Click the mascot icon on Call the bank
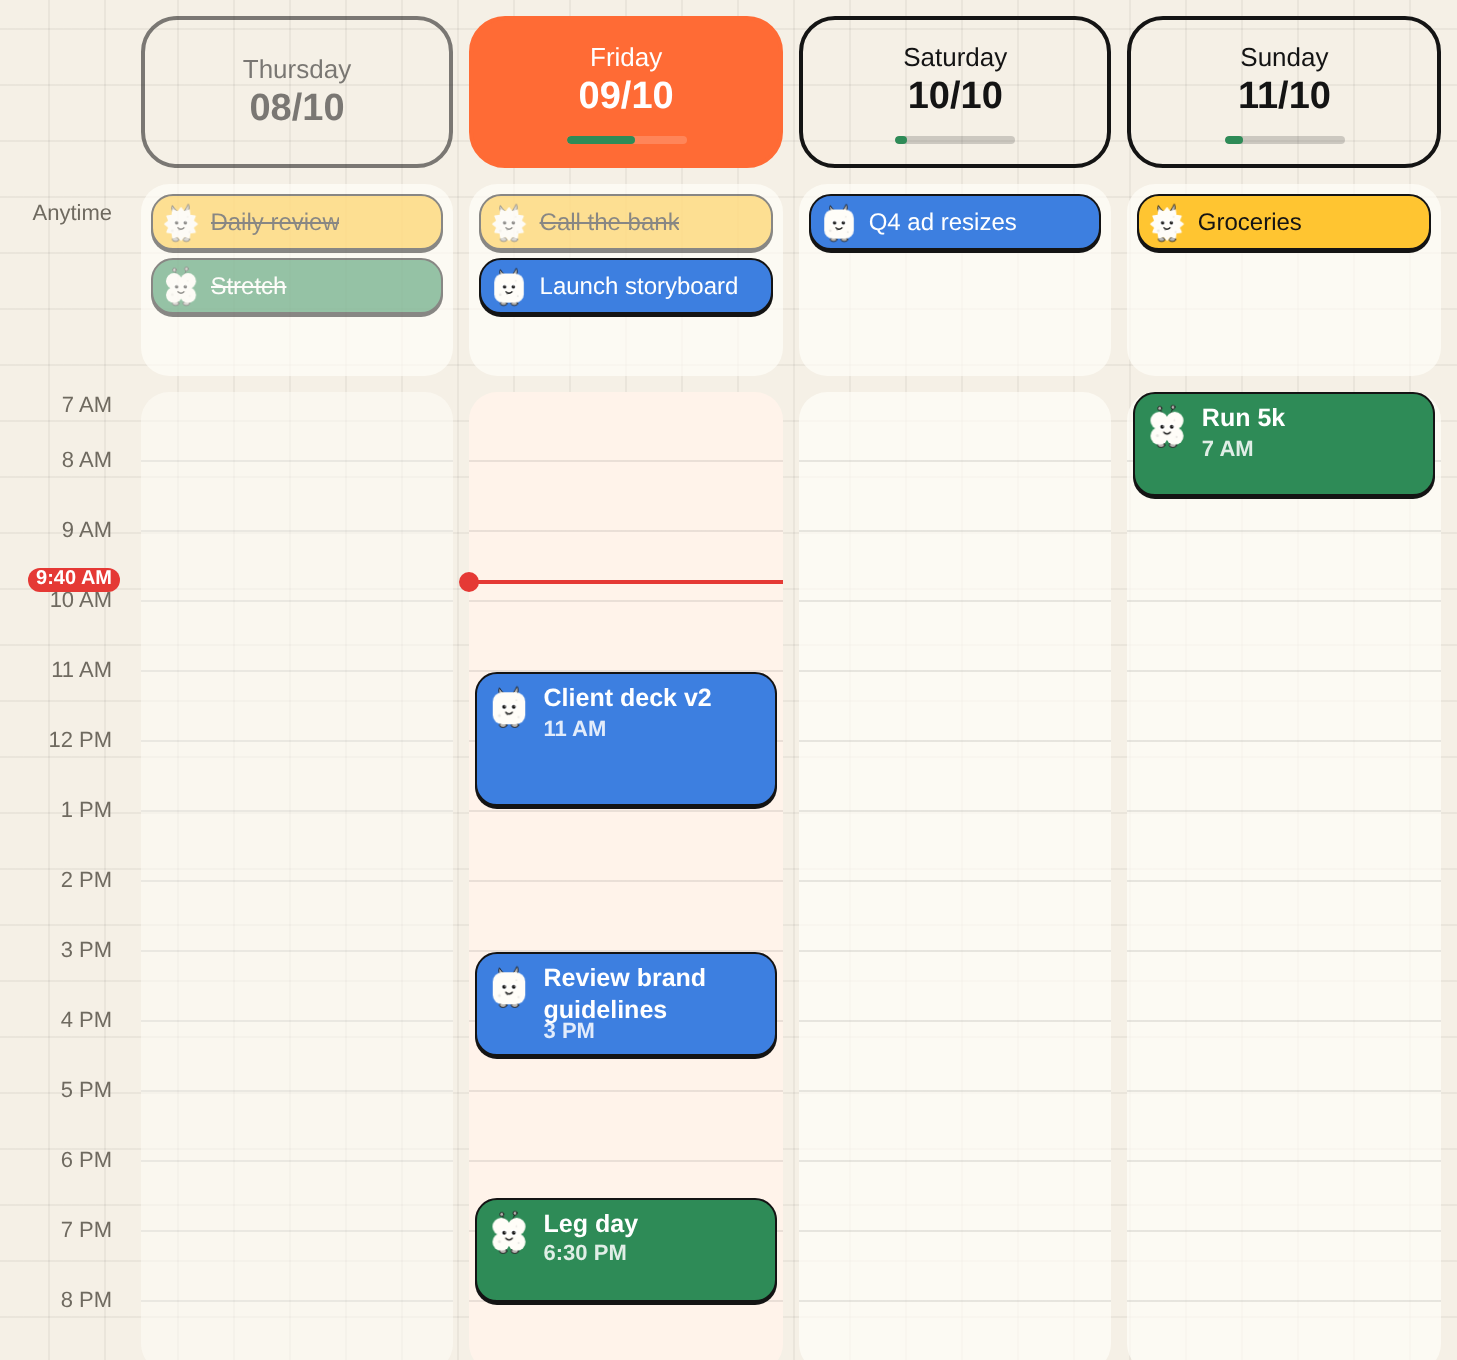Image resolution: width=1457 pixels, height=1360 pixels. pos(509,223)
